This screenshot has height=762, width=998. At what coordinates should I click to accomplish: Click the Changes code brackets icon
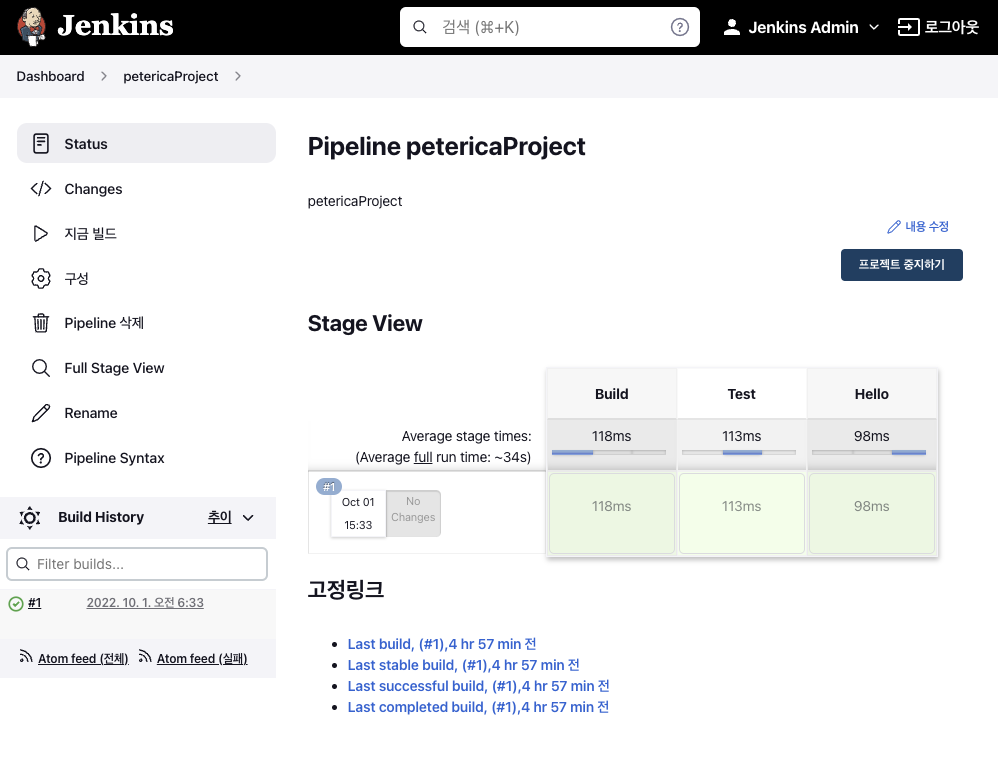(41, 188)
